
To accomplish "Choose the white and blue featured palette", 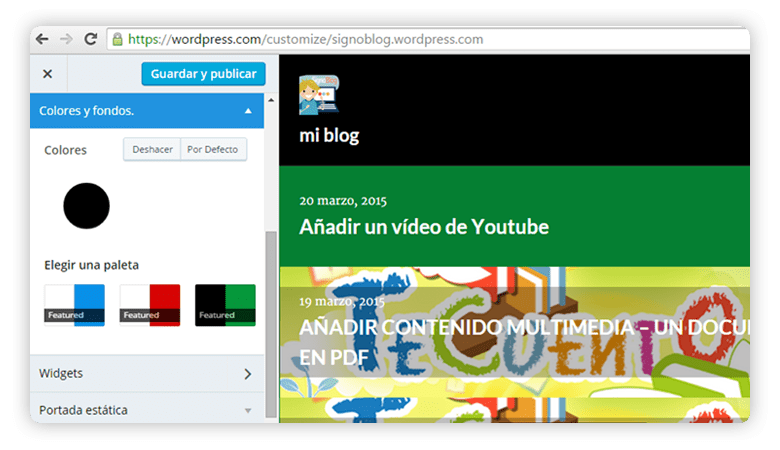I will (x=75, y=305).
